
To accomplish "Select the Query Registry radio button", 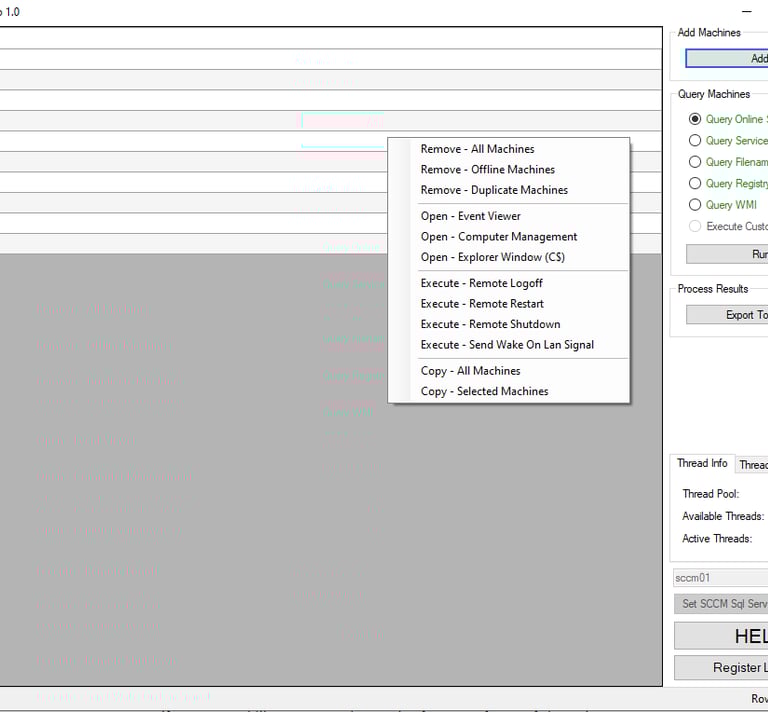I will click(x=695, y=183).
